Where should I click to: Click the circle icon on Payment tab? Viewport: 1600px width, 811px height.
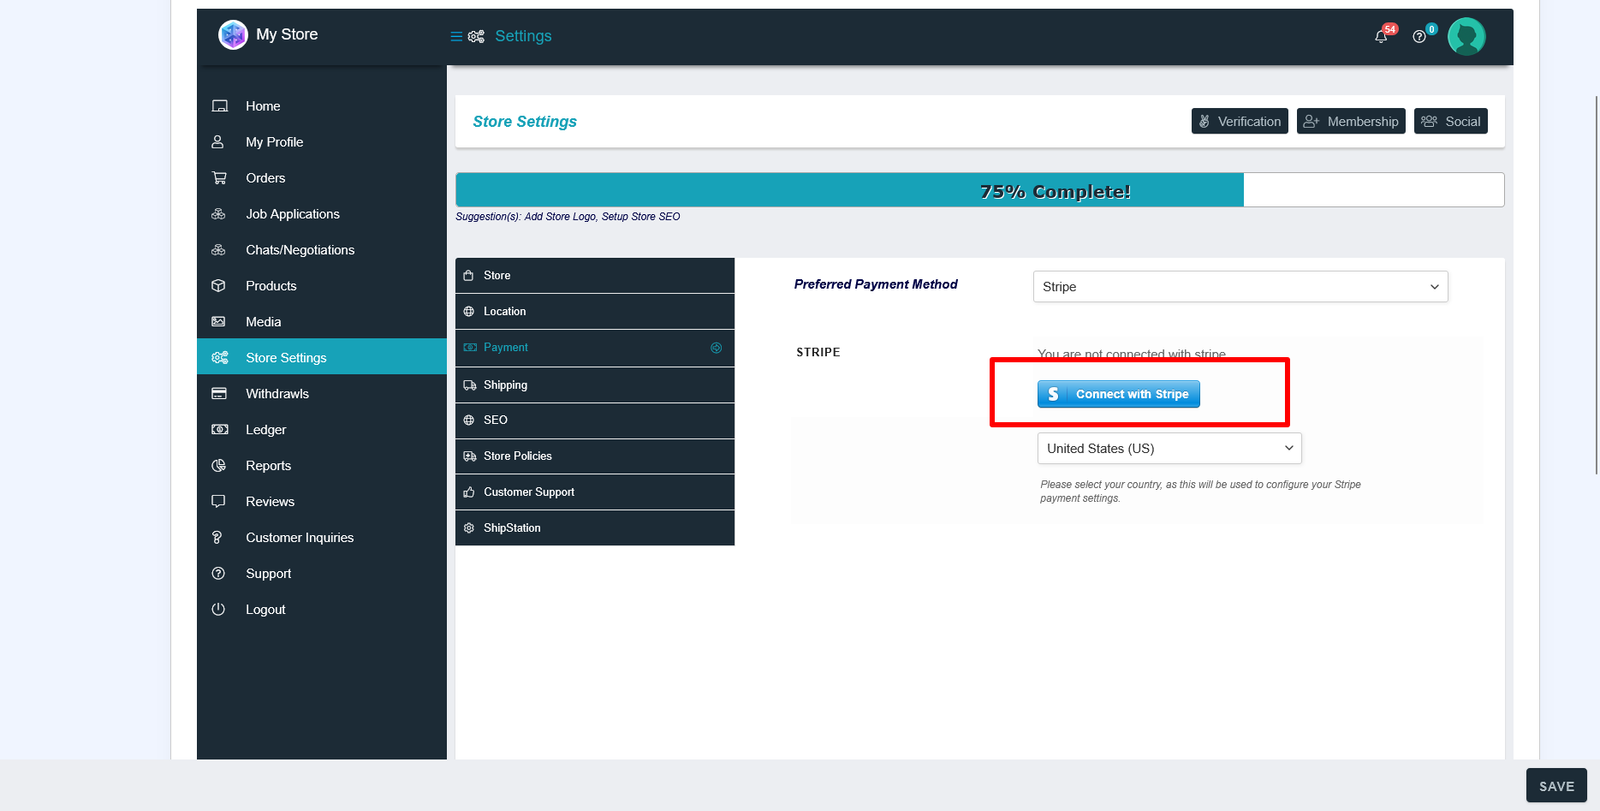pyautogui.click(x=716, y=348)
